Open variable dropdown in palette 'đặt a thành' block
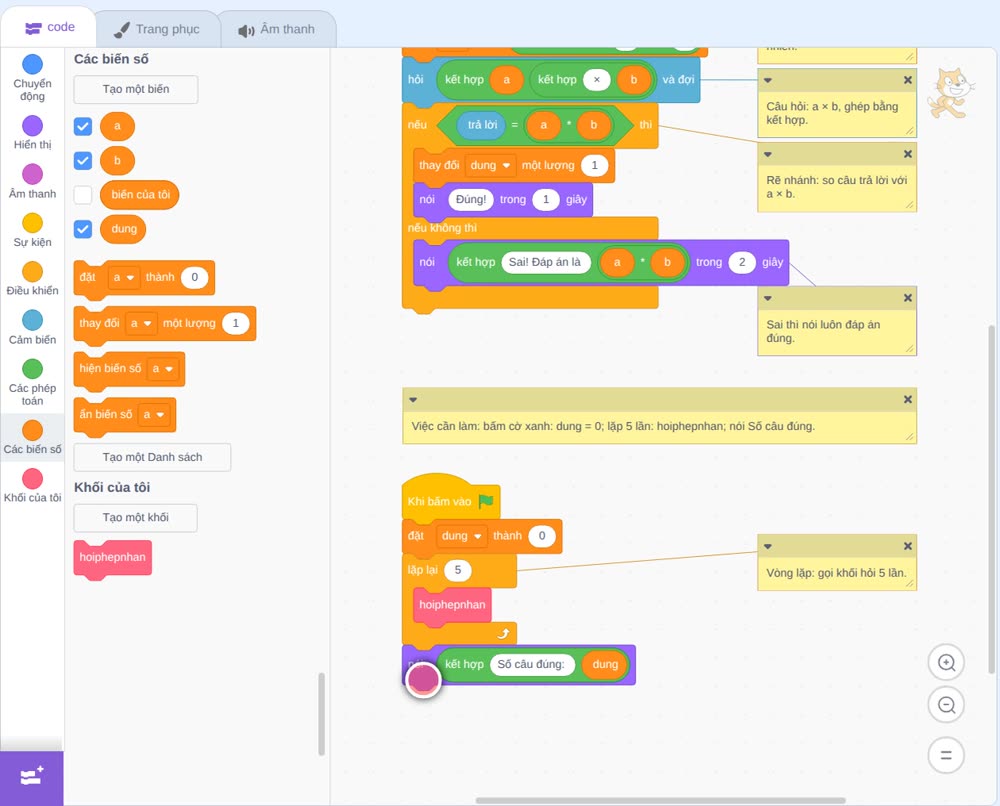This screenshot has width=1000, height=806. (123, 277)
